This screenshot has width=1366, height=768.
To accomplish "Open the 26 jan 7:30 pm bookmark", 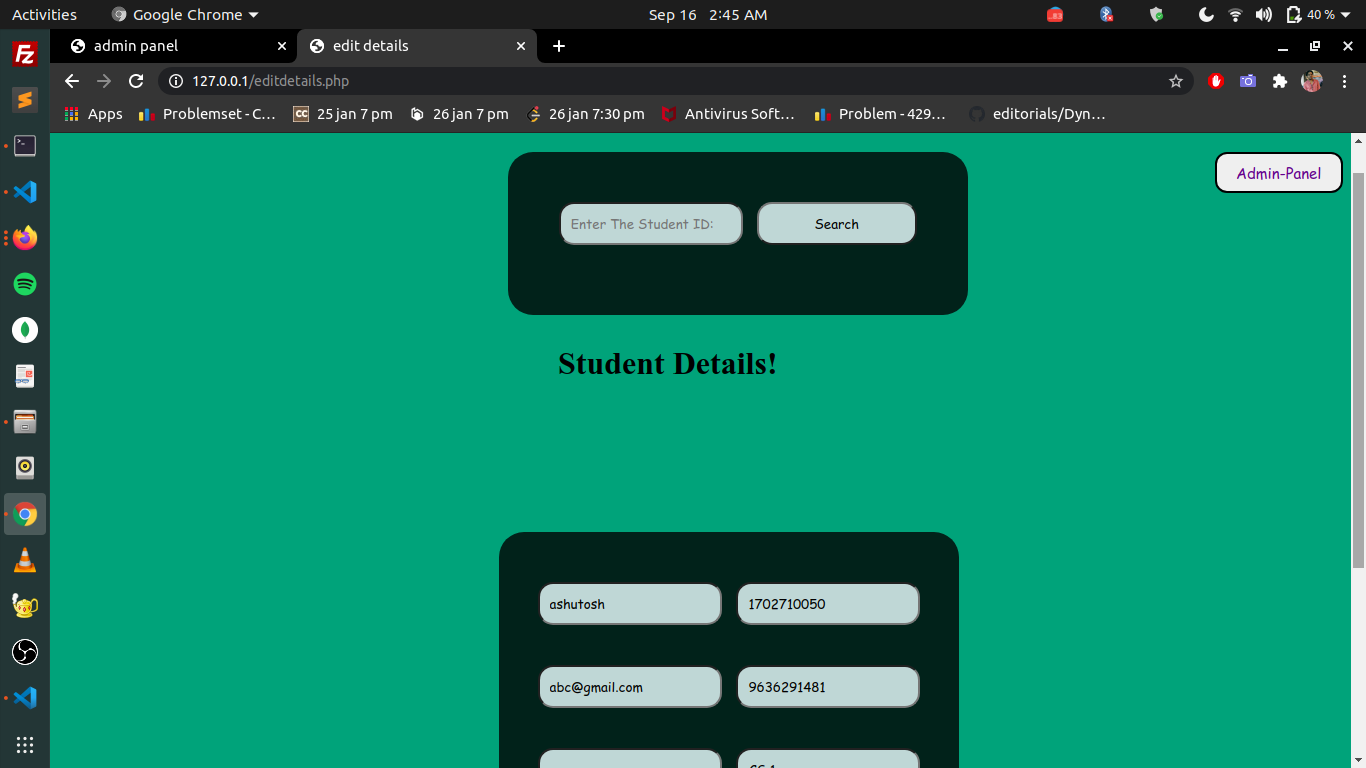I will [586, 114].
